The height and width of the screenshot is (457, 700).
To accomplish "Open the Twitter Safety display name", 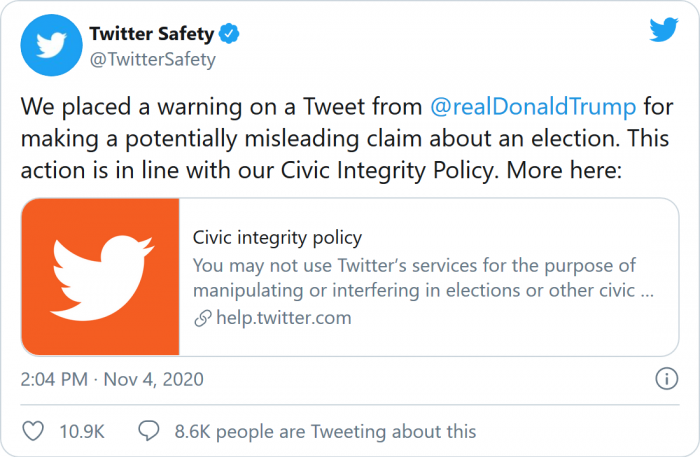I will [x=151, y=35].
